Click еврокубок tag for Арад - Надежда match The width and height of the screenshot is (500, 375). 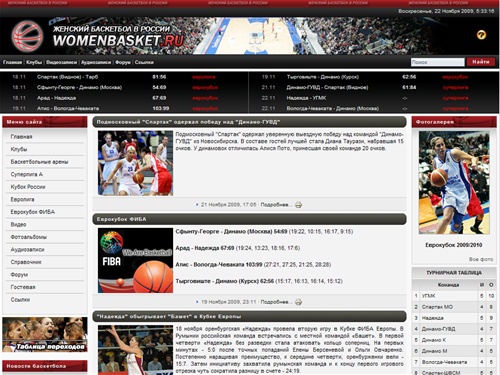point(205,98)
